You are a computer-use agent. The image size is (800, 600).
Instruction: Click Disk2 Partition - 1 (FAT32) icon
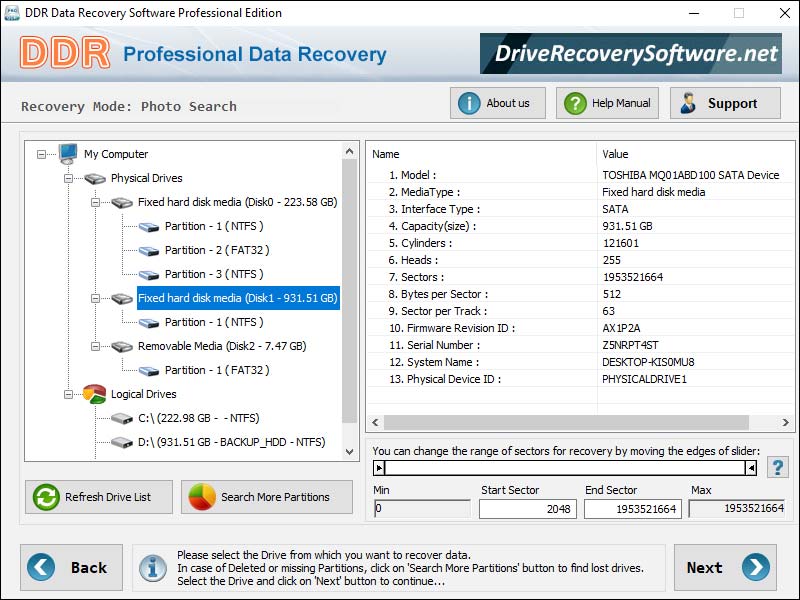click(149, 370)
